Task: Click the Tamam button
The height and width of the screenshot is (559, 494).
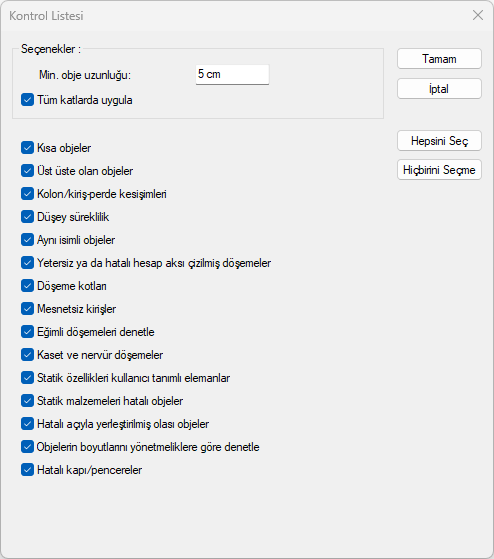Action: pyautogui.click(x=439, y=59)
